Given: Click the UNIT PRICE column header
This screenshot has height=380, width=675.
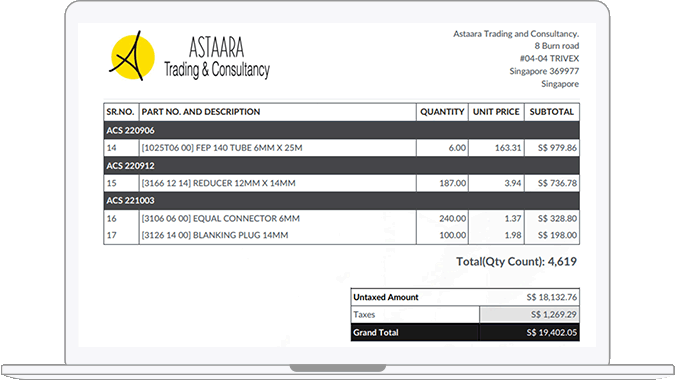Looking at the screenshot, I should (496, 112).
